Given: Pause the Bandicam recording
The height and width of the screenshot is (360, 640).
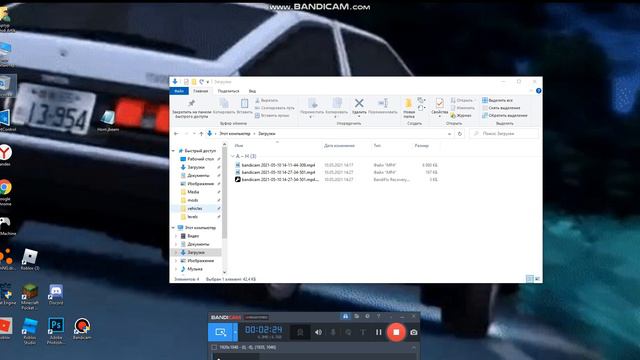Looking at the screenshot, I should (379, 332).
